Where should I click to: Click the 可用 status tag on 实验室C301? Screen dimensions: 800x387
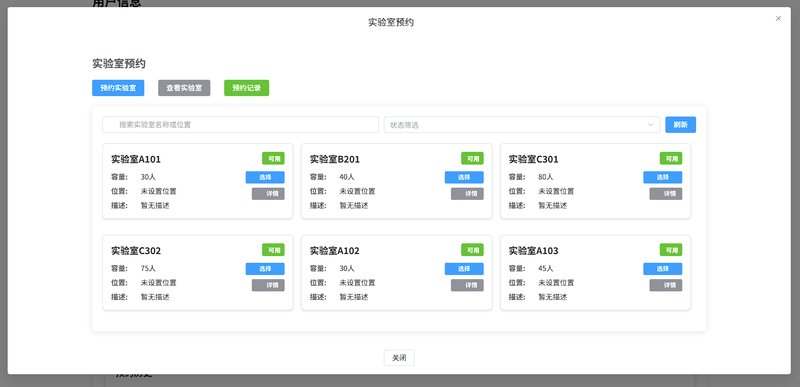671,159
